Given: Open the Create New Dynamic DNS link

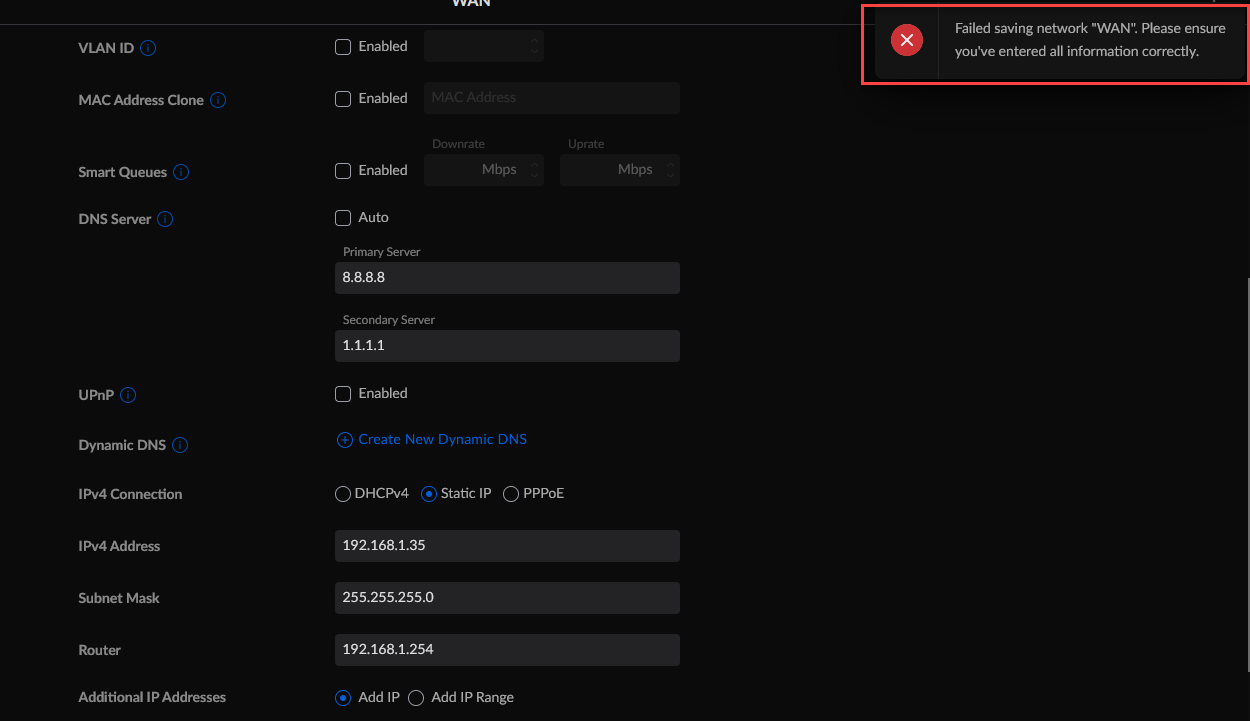Looking at the screenshot, I should (x=442, y=440).
